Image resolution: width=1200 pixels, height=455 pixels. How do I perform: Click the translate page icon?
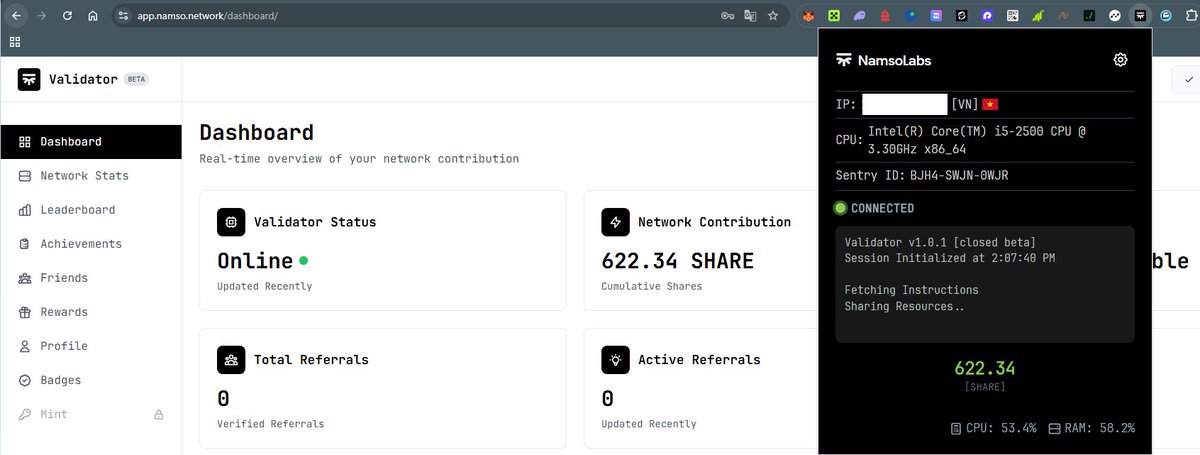click(x=750, y=16)
